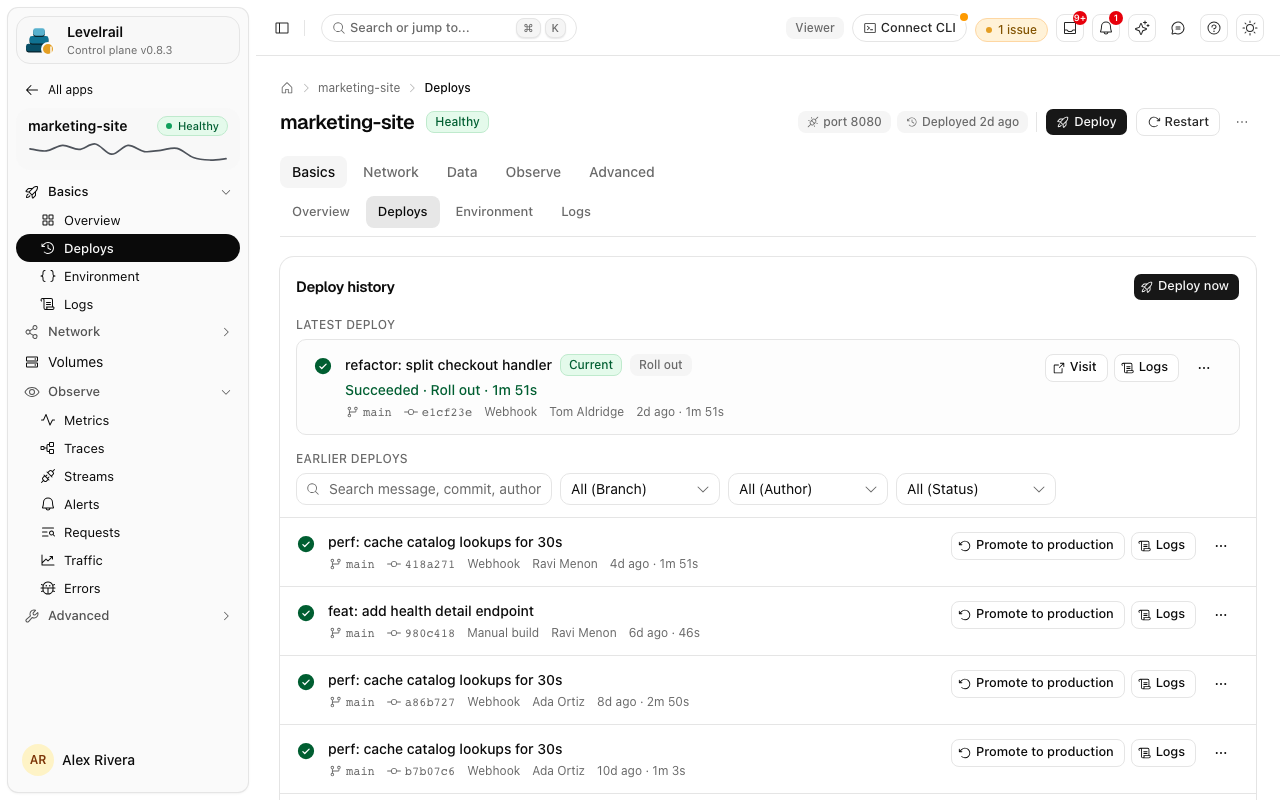Open Streams in the sidebar
1280x800 pixels.
click(128, 477)
